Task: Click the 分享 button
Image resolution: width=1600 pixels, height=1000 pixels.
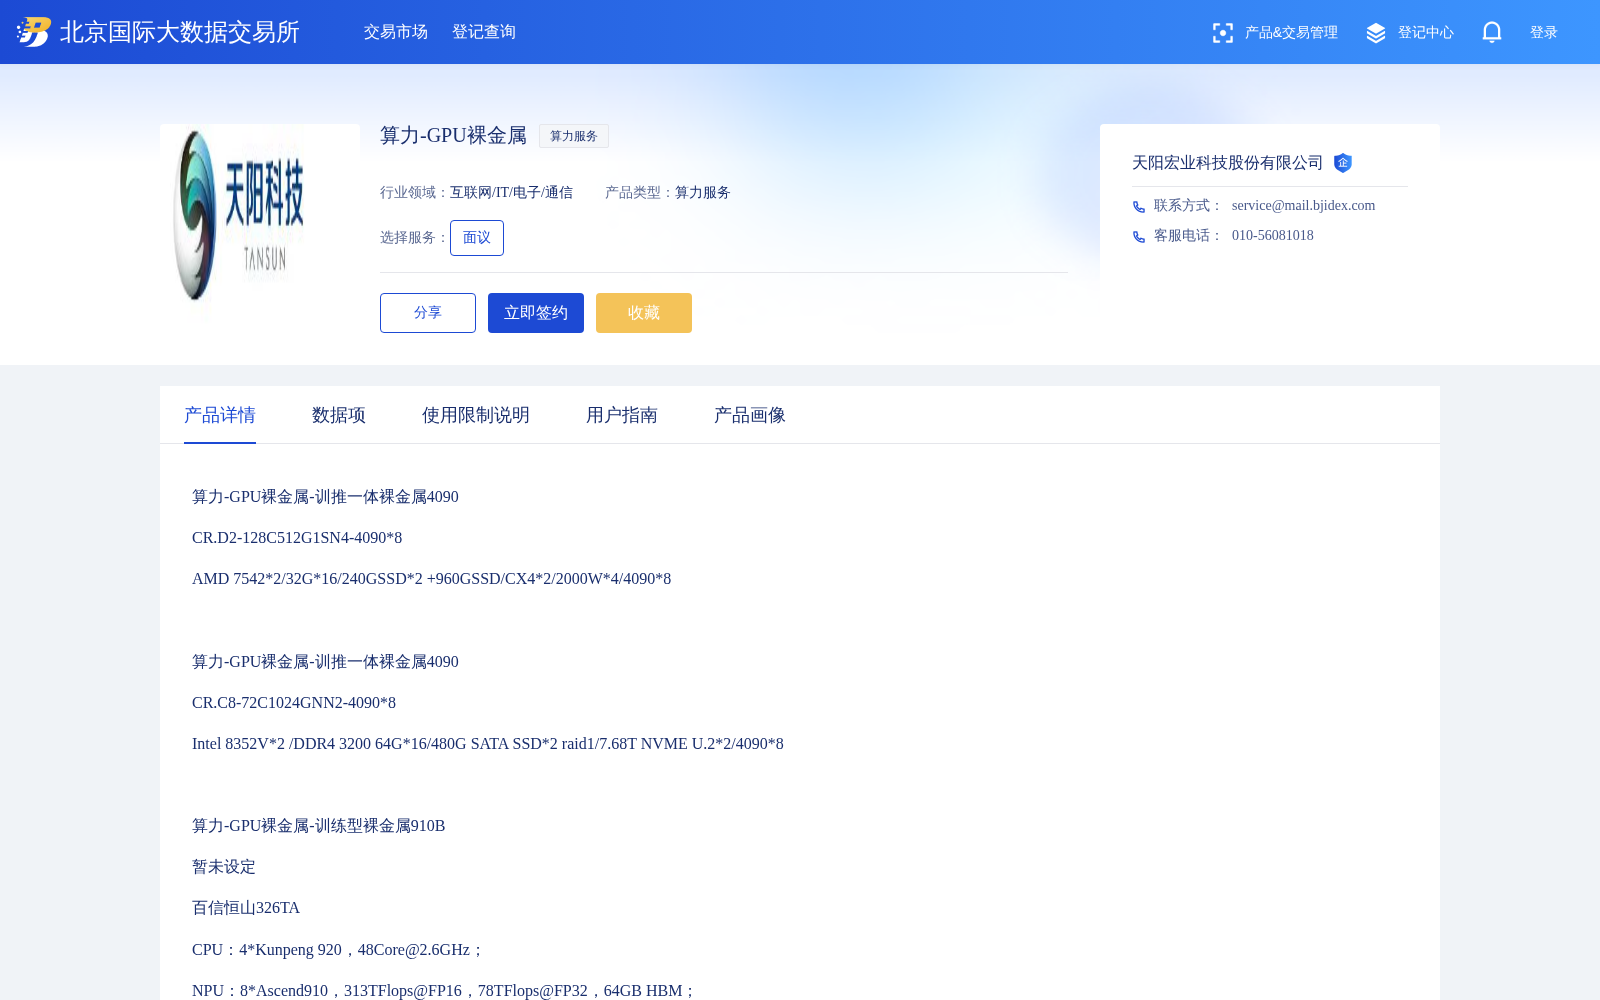Action: click(x=428, y=313)
